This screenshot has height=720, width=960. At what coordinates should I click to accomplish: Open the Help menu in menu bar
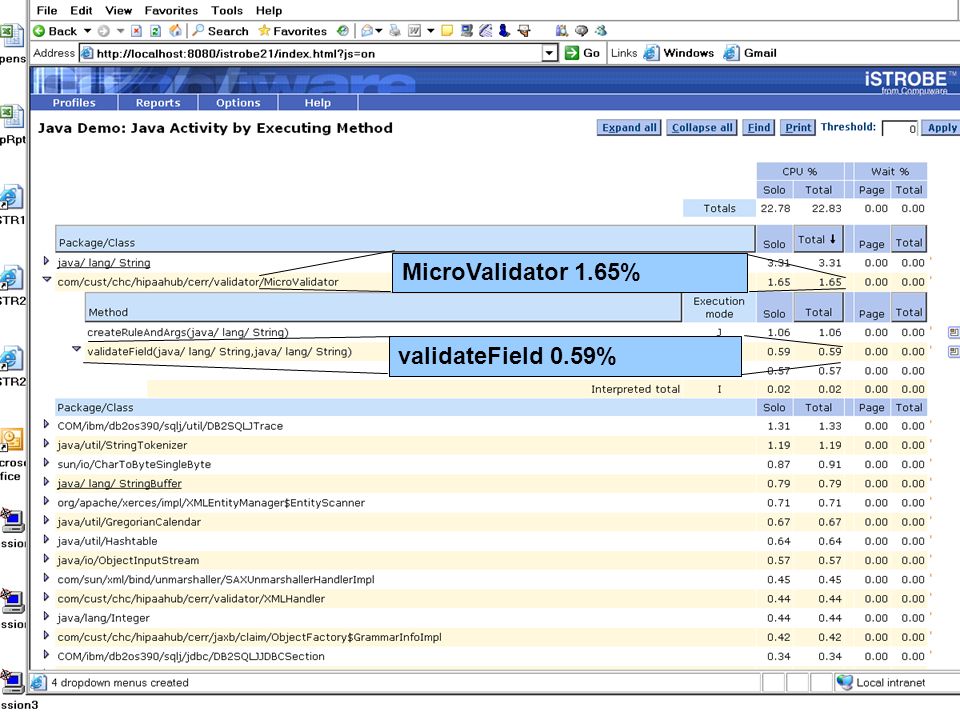point(269,10)
